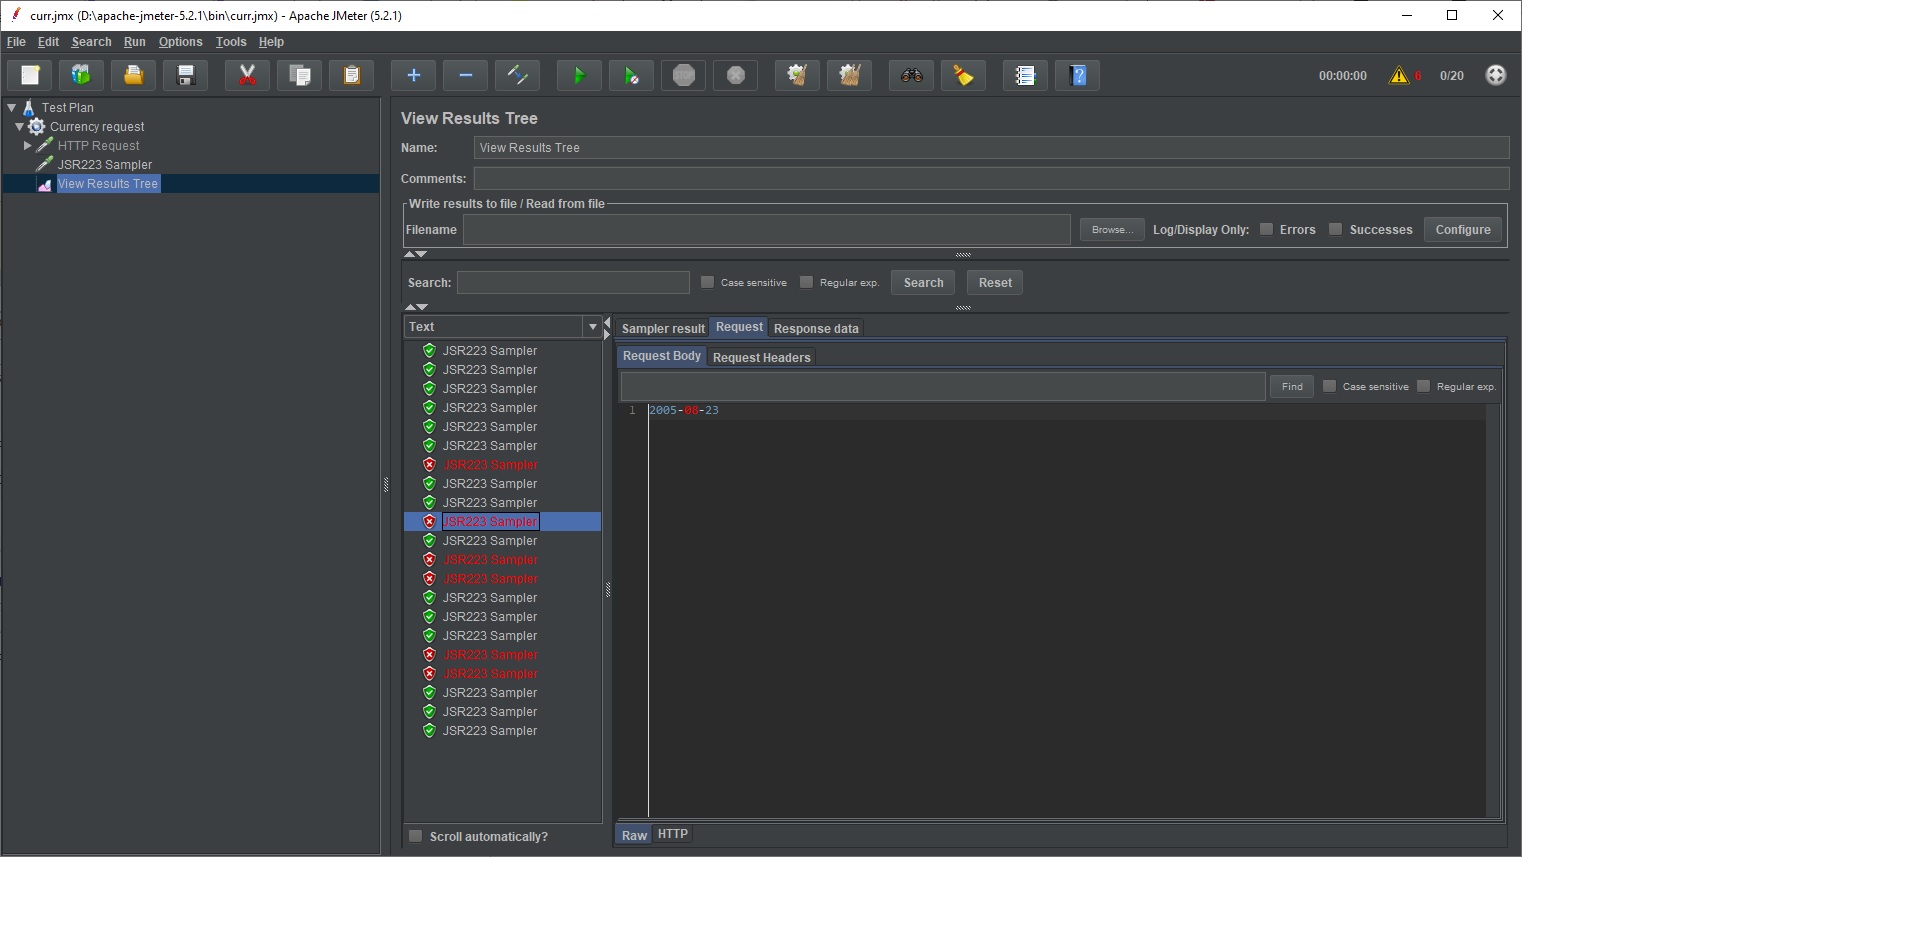Stop the running test
This screenshot has height=925, width=1914.
click(683, 75)
